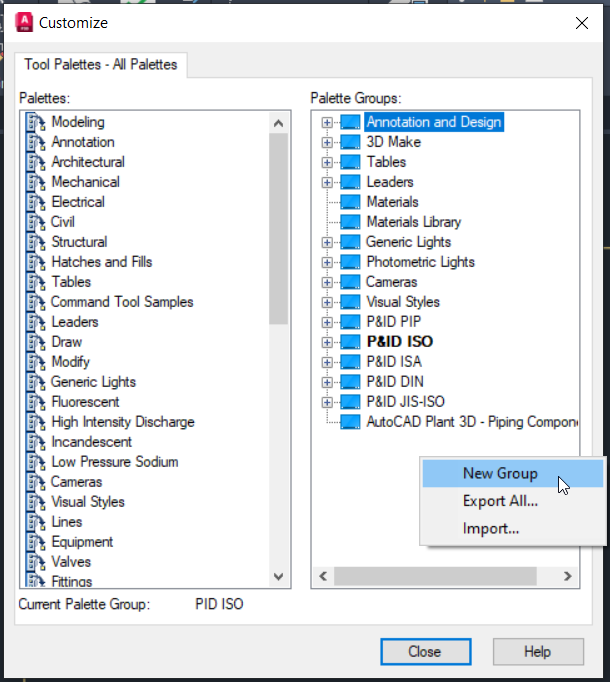Click the Palette Groups scroll left arrow
The height and width of the screenshot is (682, 610).
tap(323, 576)
